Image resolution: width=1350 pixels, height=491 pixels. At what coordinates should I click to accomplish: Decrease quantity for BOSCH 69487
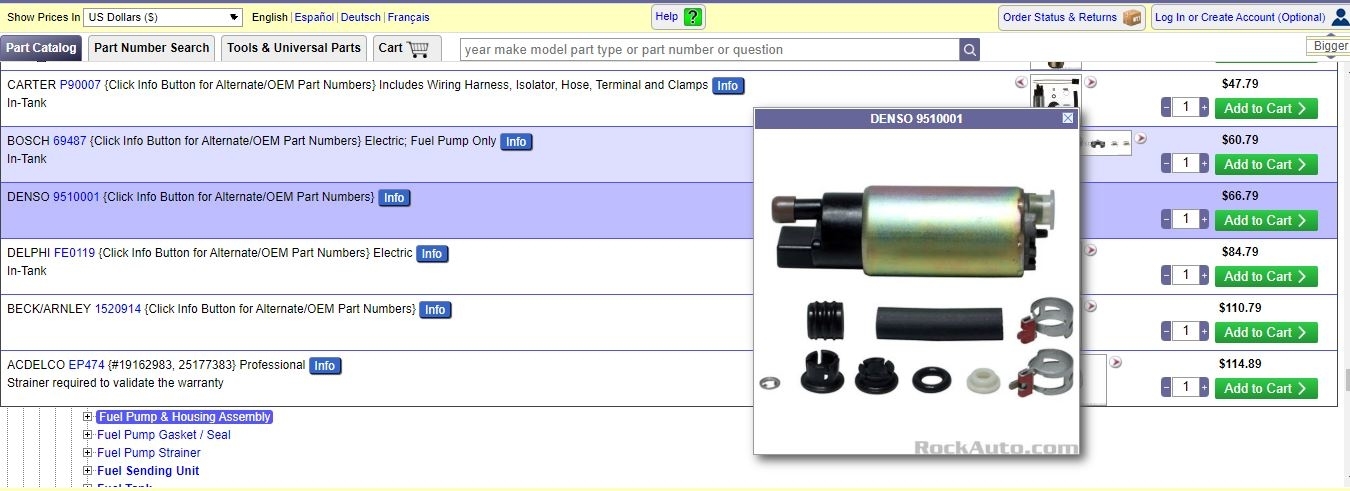1166,164
